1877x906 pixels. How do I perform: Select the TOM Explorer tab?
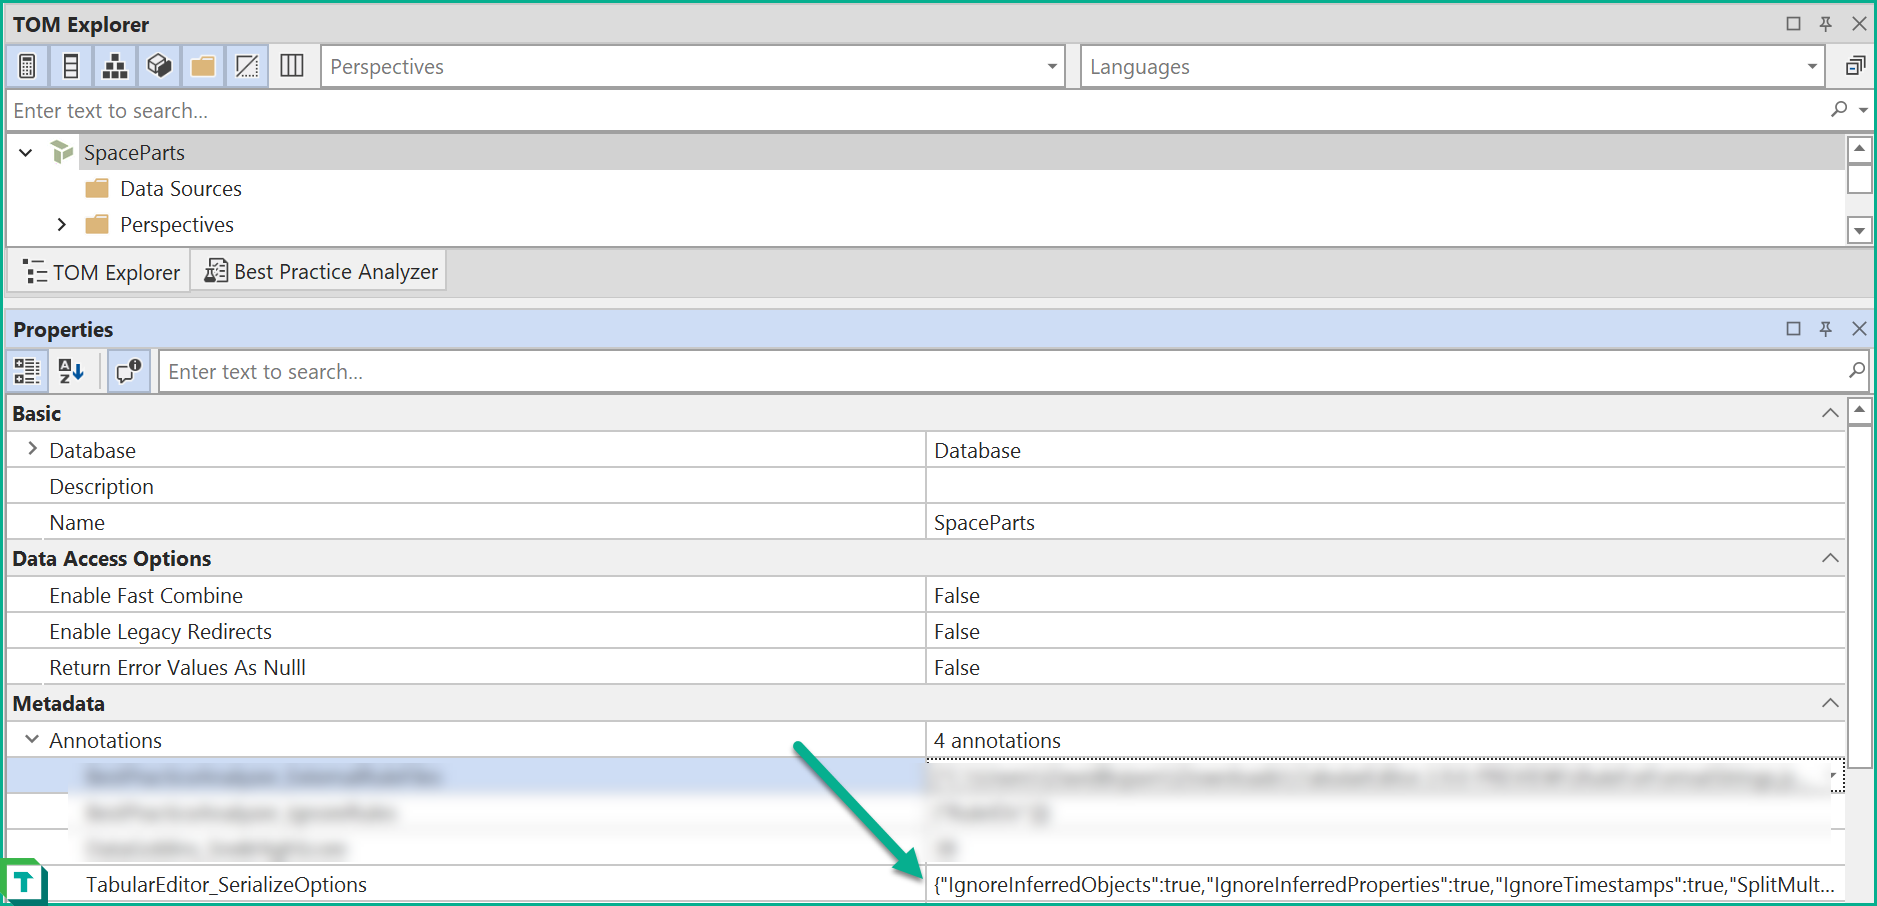click(101, 272)
